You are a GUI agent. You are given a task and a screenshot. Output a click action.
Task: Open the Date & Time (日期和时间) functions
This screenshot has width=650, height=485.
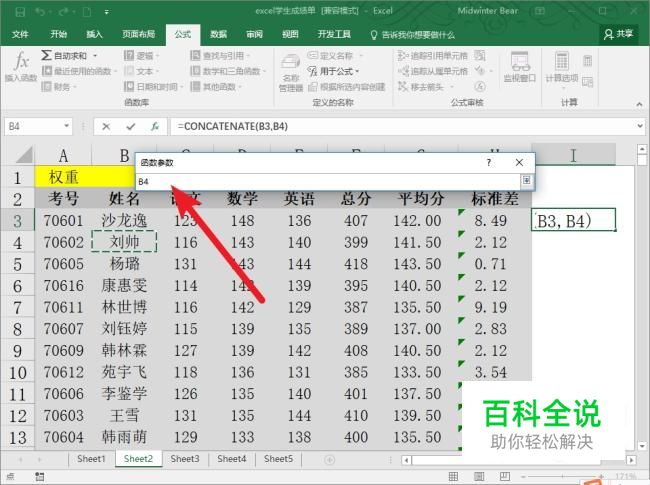point(153,87)
